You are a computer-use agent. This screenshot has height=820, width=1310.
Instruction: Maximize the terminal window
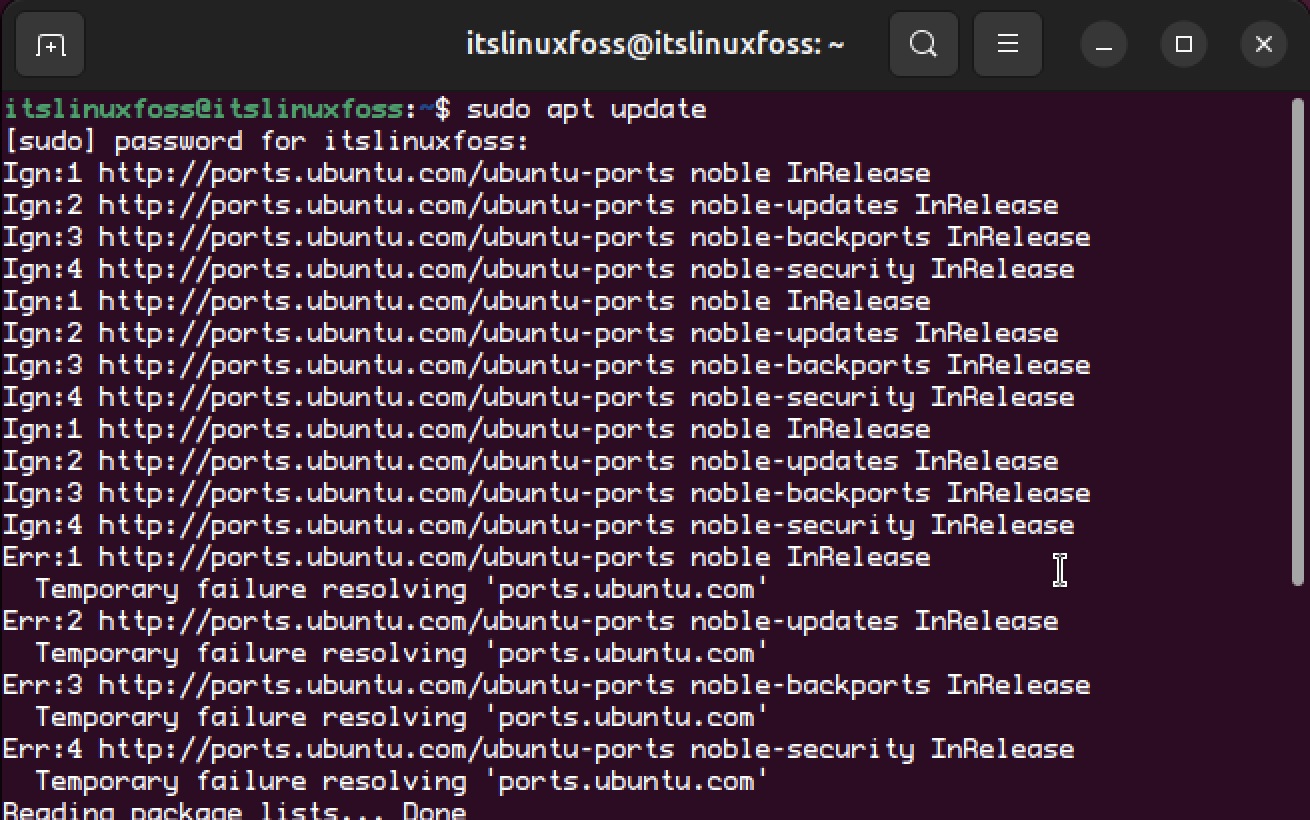[1183, 43]
